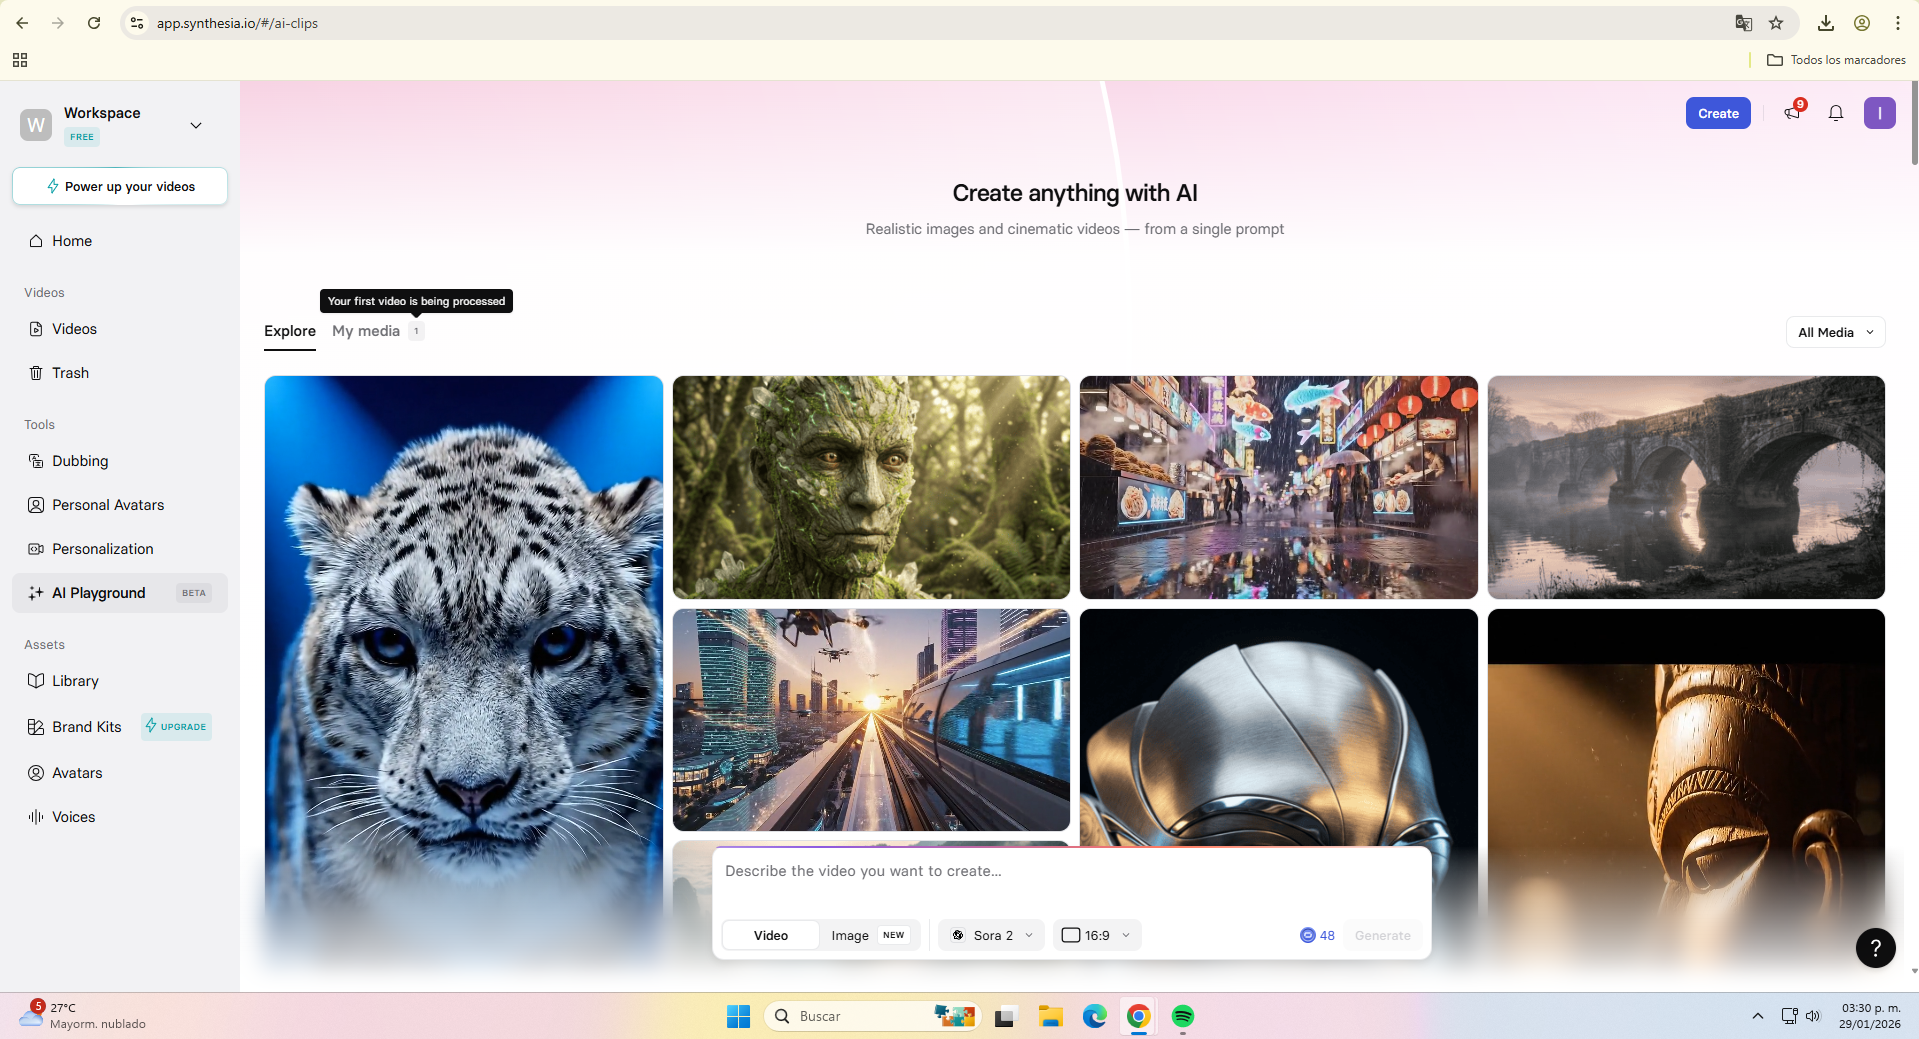Screen dimensions: 1919x1039
Task: Click Power up your videos button
Action: 120,186
